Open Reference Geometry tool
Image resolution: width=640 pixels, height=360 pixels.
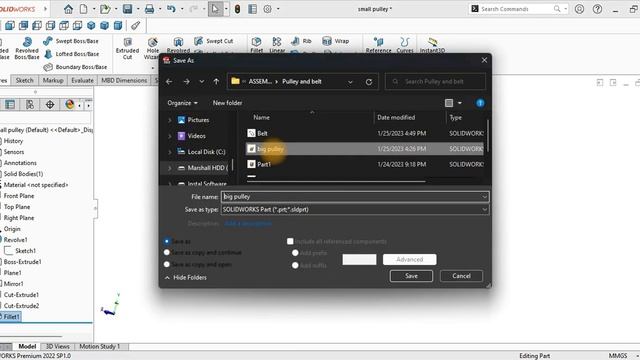(378, 44)
